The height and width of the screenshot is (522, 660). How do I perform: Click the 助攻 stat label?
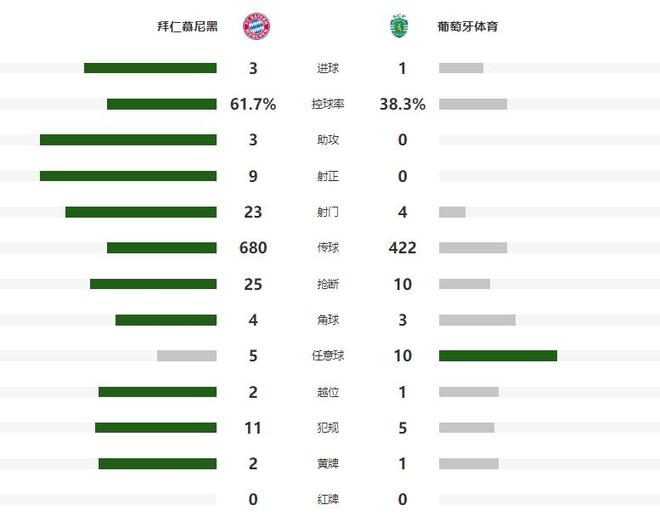(x=327, y=140)
